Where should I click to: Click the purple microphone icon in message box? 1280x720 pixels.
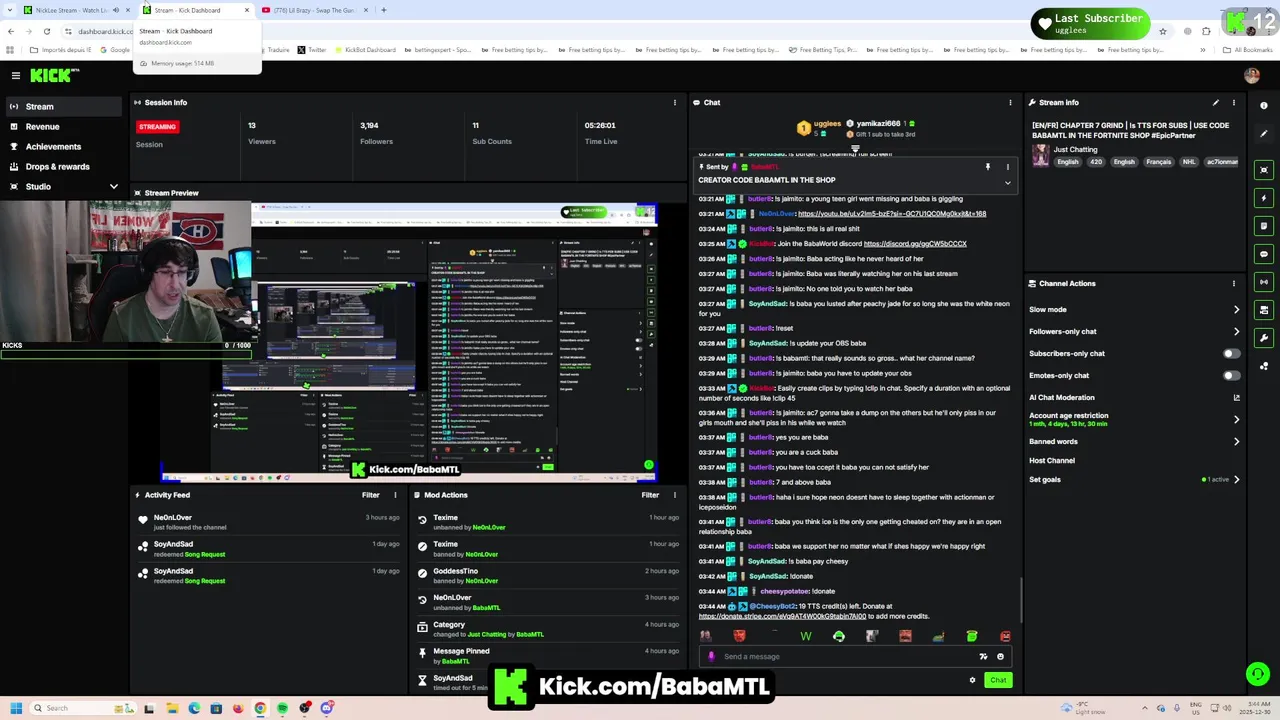711,657
